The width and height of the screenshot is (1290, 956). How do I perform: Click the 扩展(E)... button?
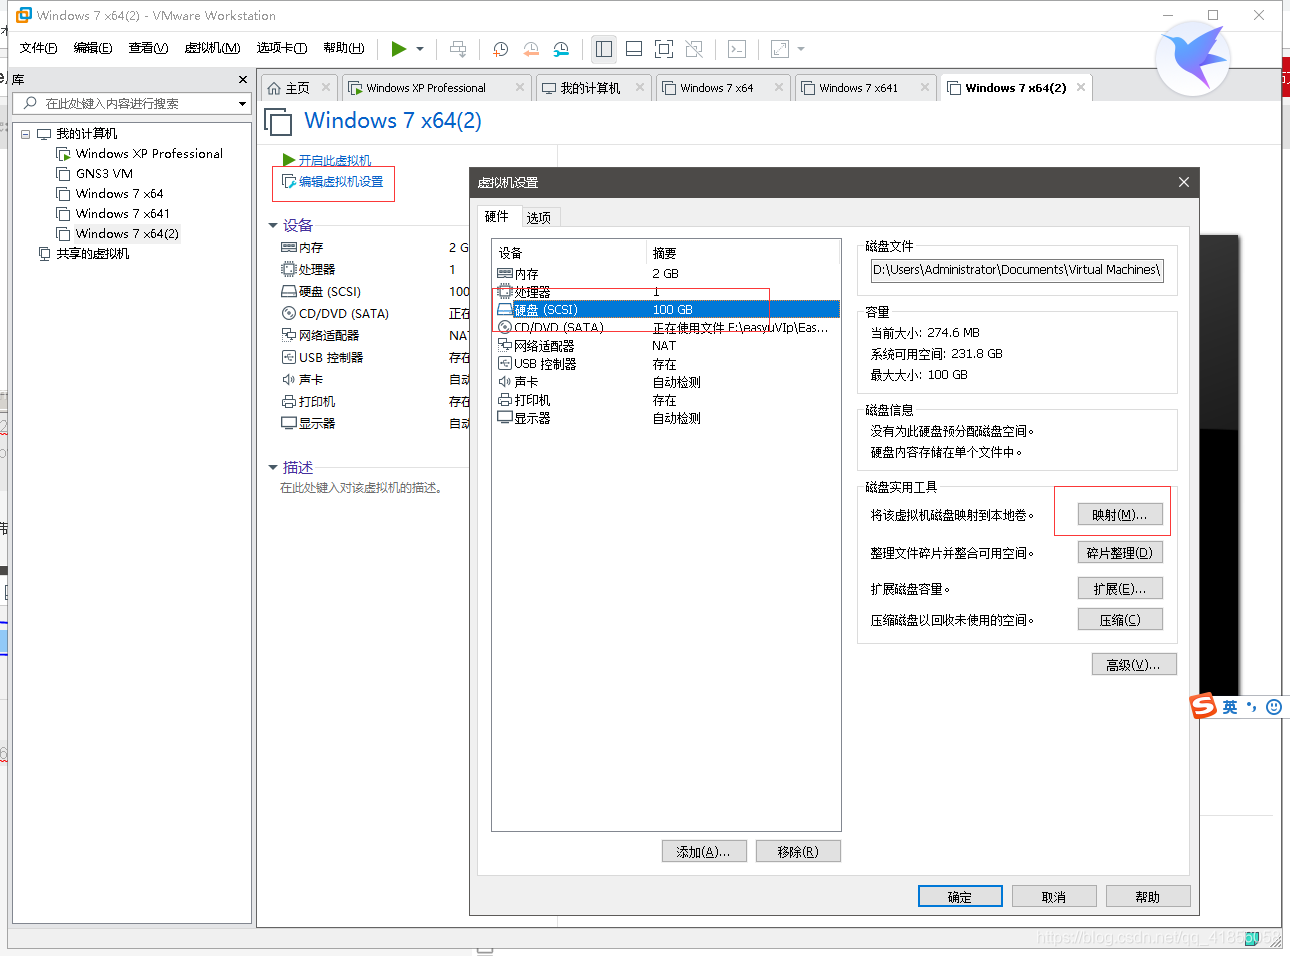1120,589
